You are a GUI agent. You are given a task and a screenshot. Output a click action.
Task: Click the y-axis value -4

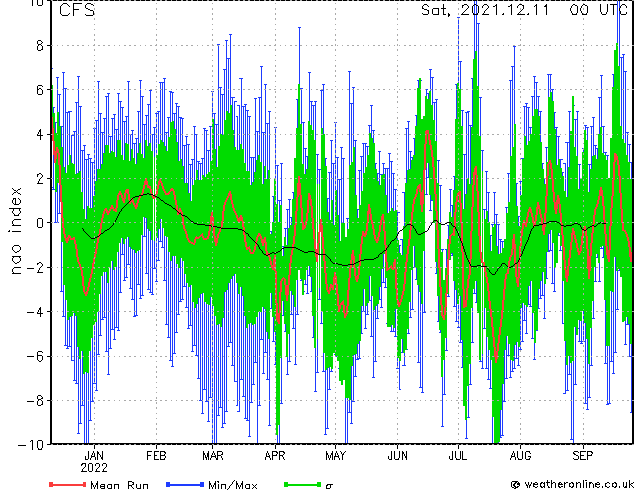tap(35, 312)
